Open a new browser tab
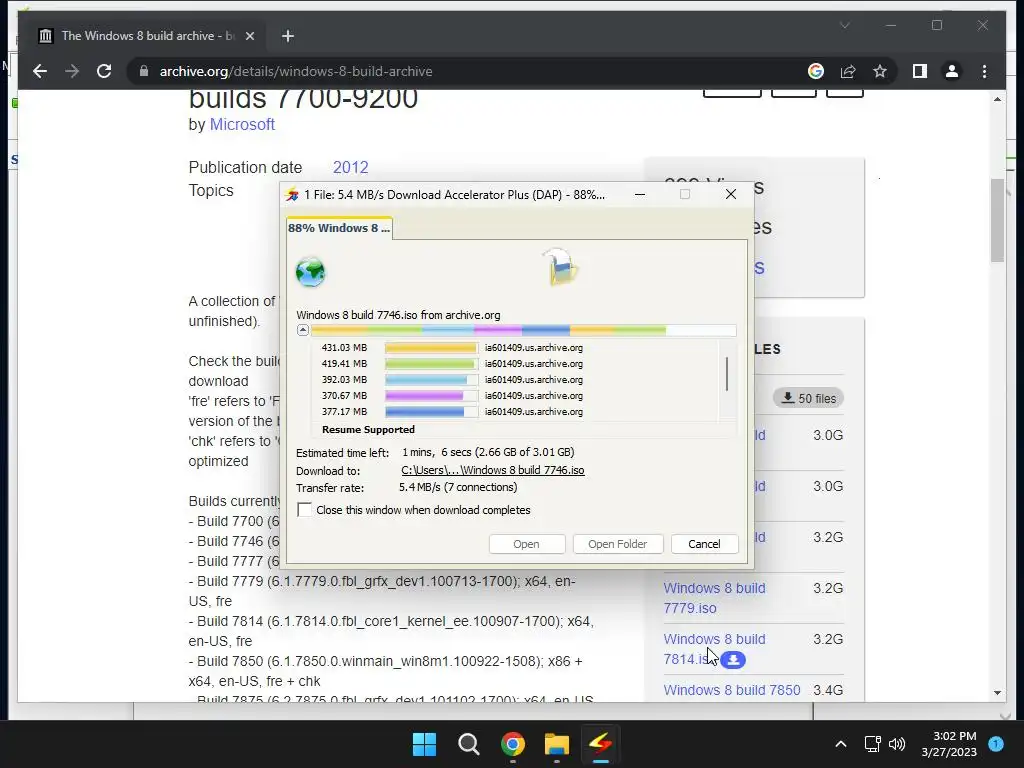The height and width of the screenshot is (768, 1024). click(288, 36)
